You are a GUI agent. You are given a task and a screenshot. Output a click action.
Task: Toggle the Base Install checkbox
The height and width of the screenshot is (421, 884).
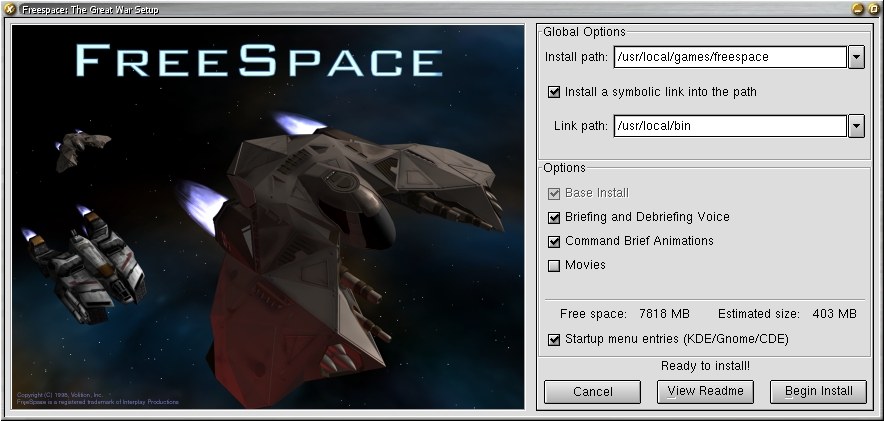(554, 193)
